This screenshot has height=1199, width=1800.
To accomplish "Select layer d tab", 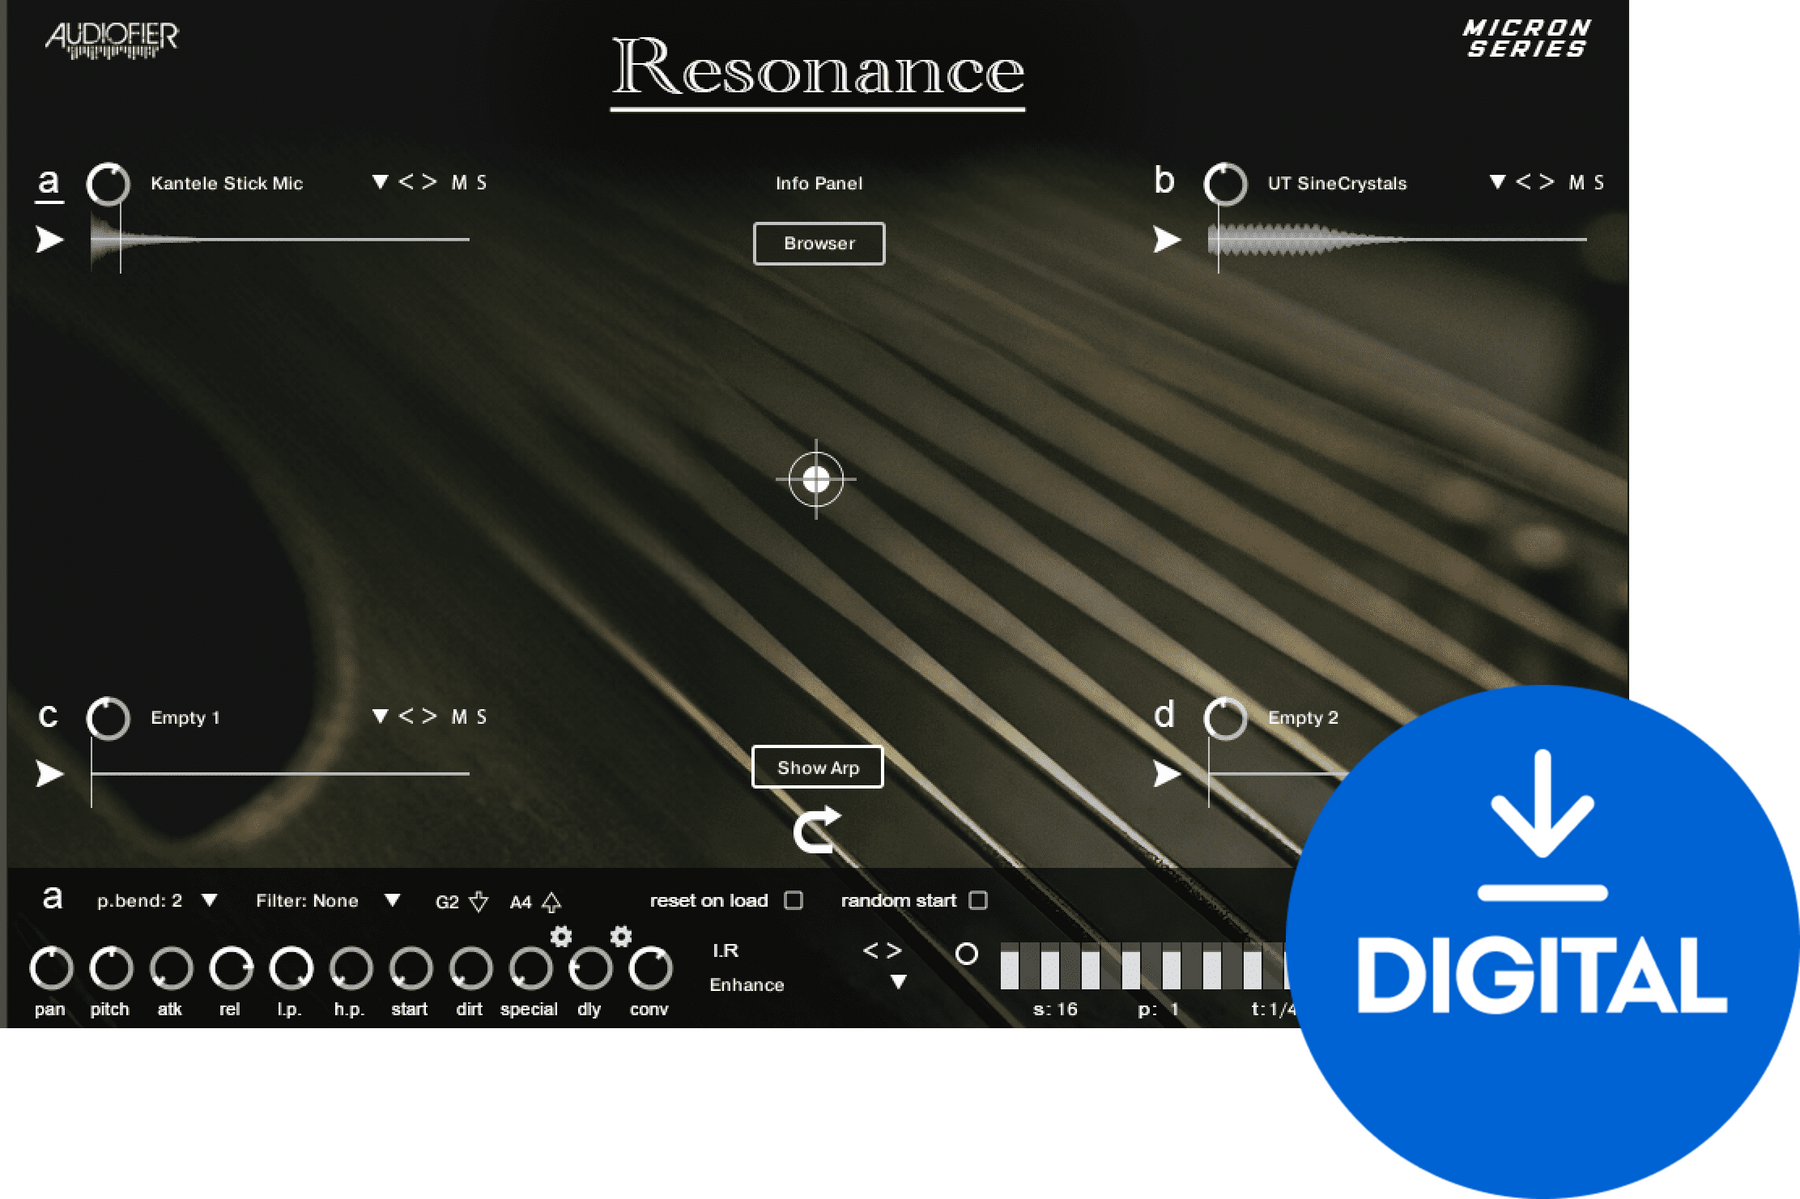I will pyautogui.click(x=1164, y=715).
